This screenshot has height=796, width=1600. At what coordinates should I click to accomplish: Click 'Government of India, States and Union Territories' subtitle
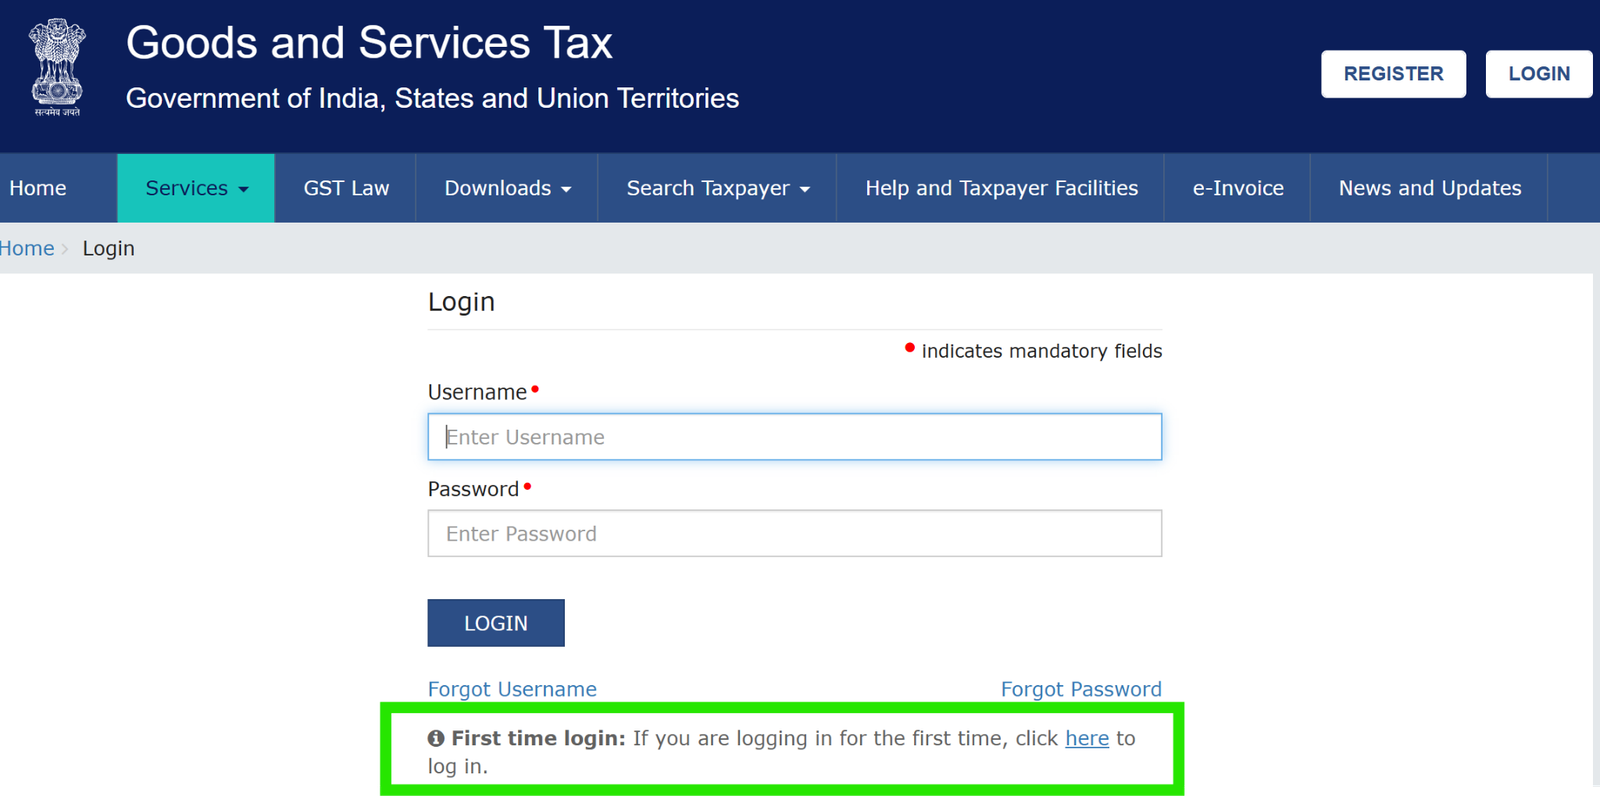point(432,98)
